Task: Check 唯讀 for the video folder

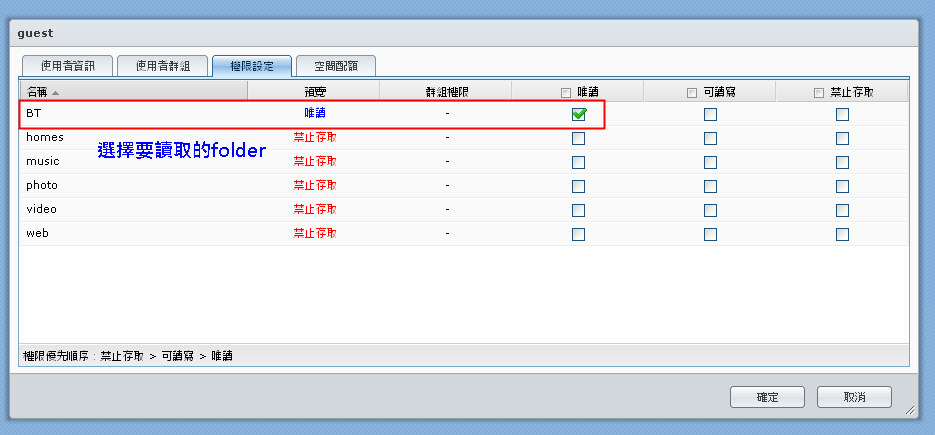Action: click(578, 210)
